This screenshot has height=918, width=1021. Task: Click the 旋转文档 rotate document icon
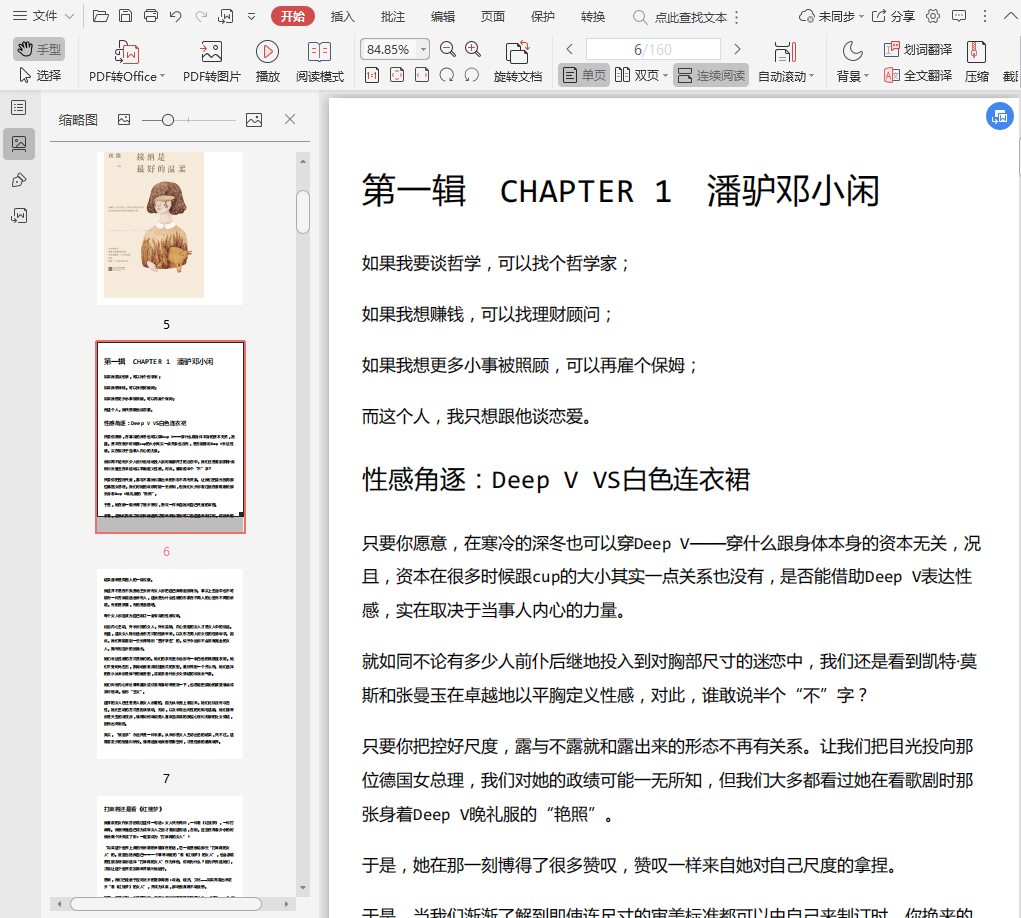point(517,52)
